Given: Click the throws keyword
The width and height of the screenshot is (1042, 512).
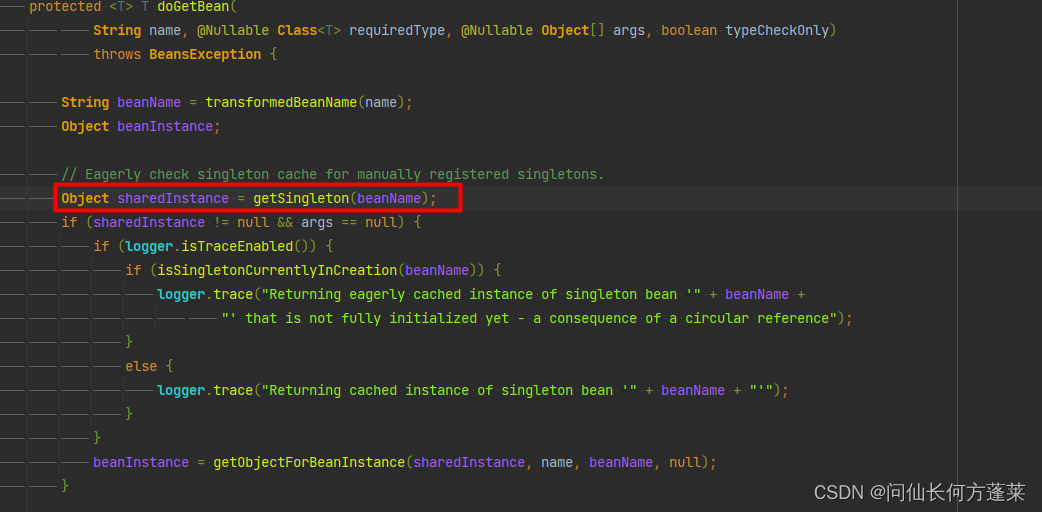Looking at the screenshot, I should click(117, 55).
